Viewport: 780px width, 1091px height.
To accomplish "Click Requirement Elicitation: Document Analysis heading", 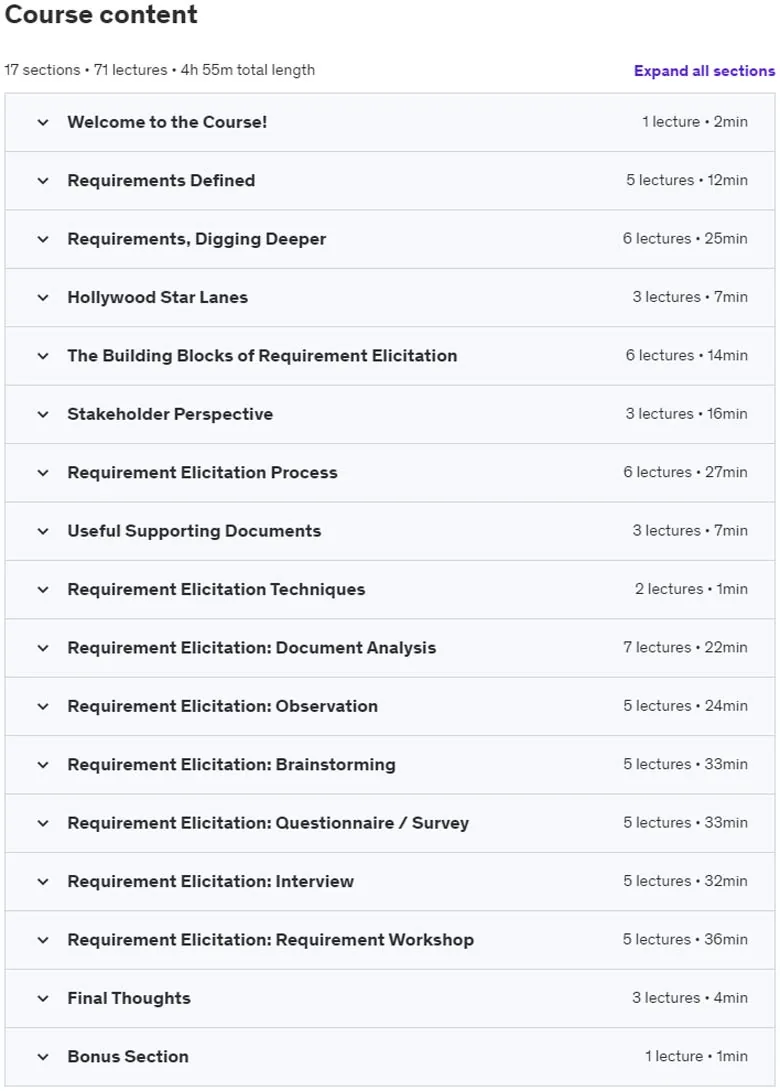I will click(252, 648).
